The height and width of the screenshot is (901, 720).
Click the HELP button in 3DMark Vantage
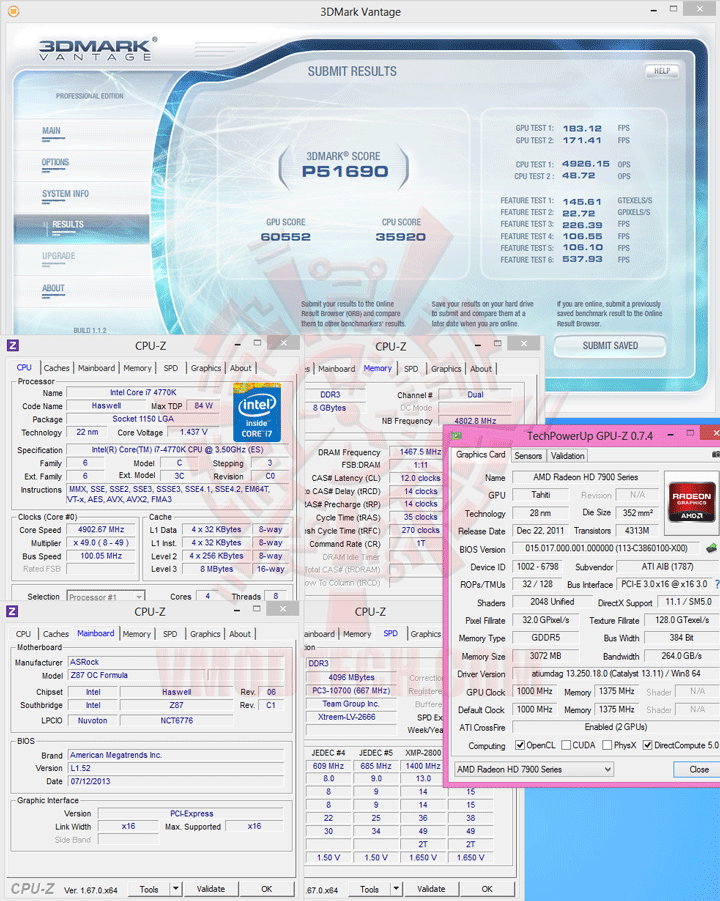click(662, 71)
